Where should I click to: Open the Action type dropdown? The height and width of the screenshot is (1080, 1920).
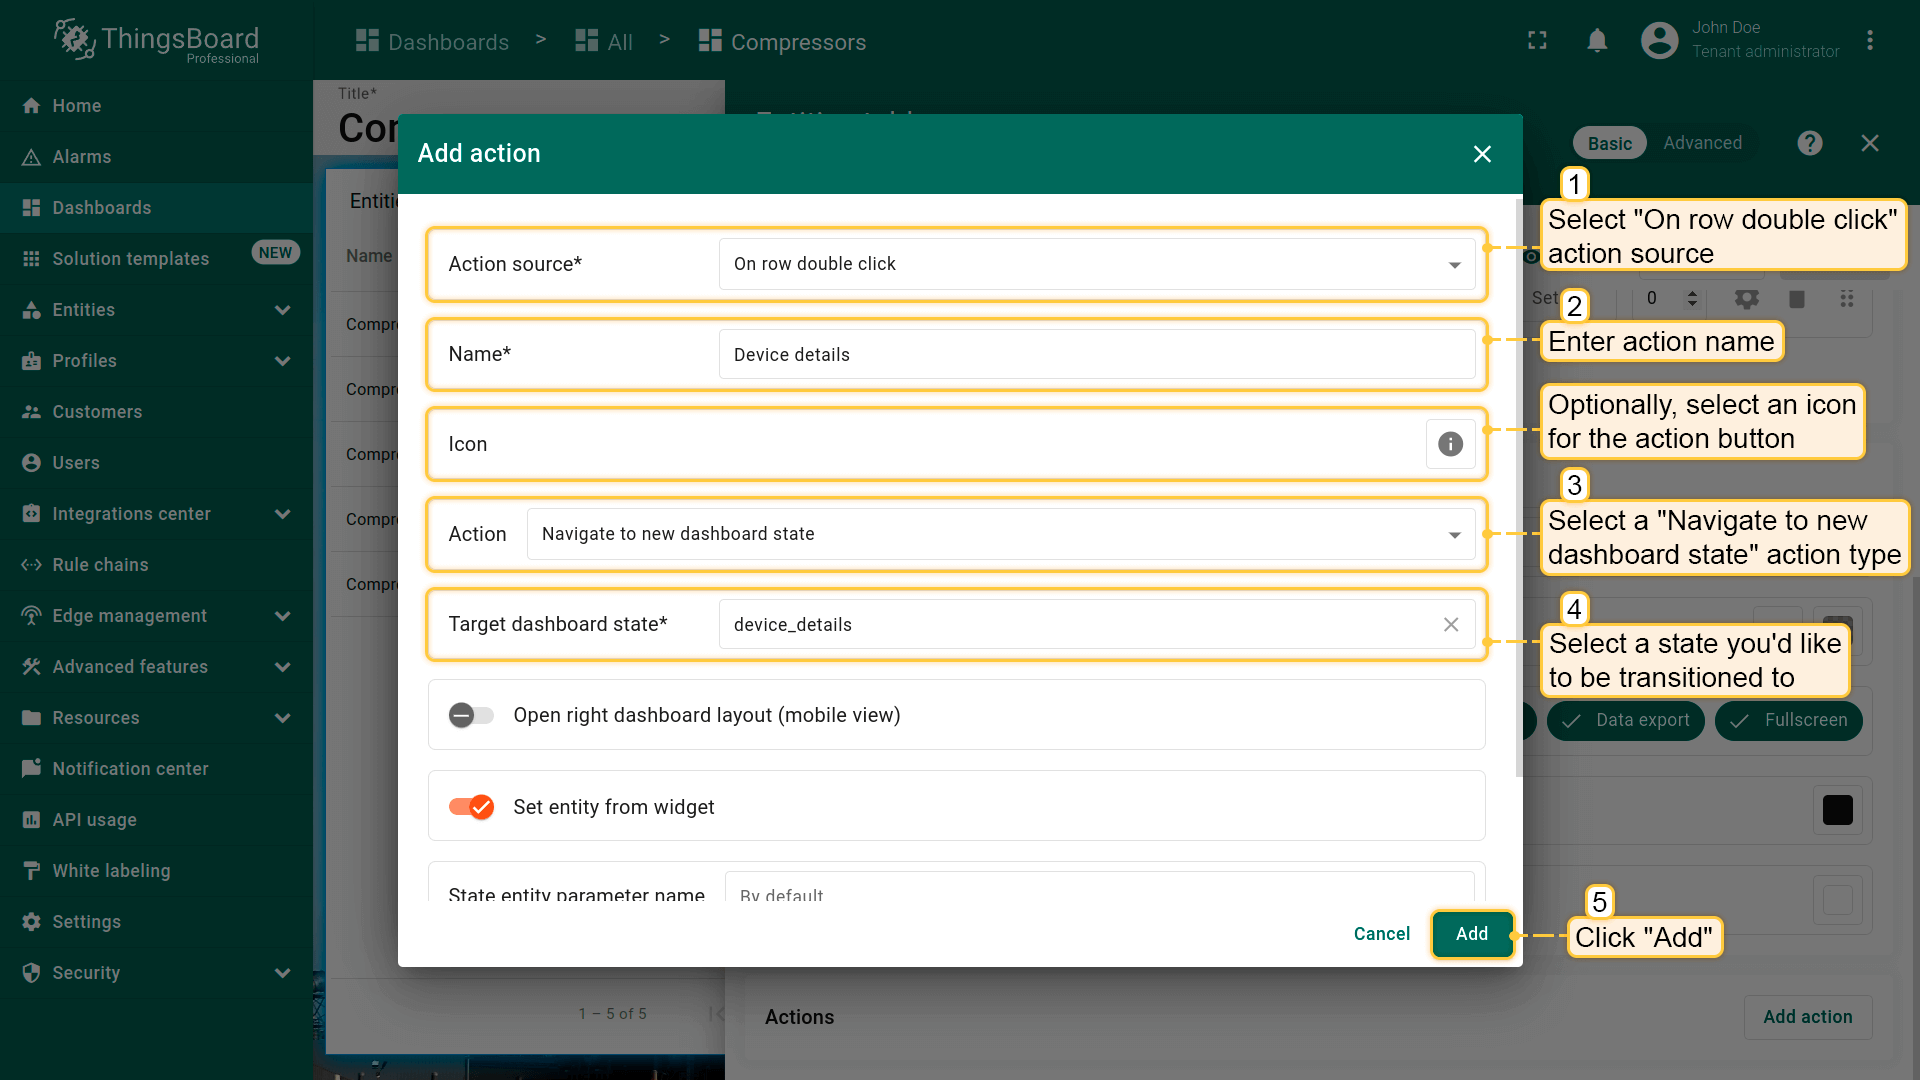(x=1000, y=534)
